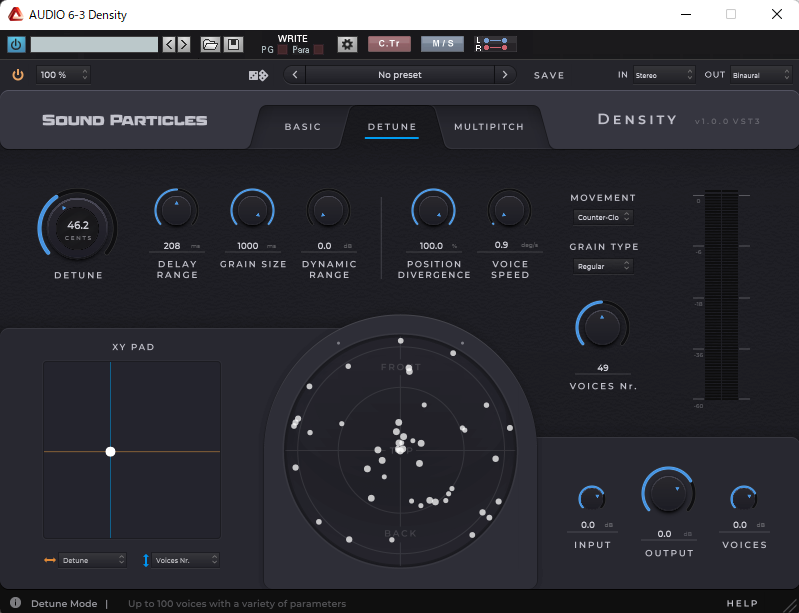Screen dimensions: 799x613
Task: Open the No preset selector
Action: click(x=400, y=75)
